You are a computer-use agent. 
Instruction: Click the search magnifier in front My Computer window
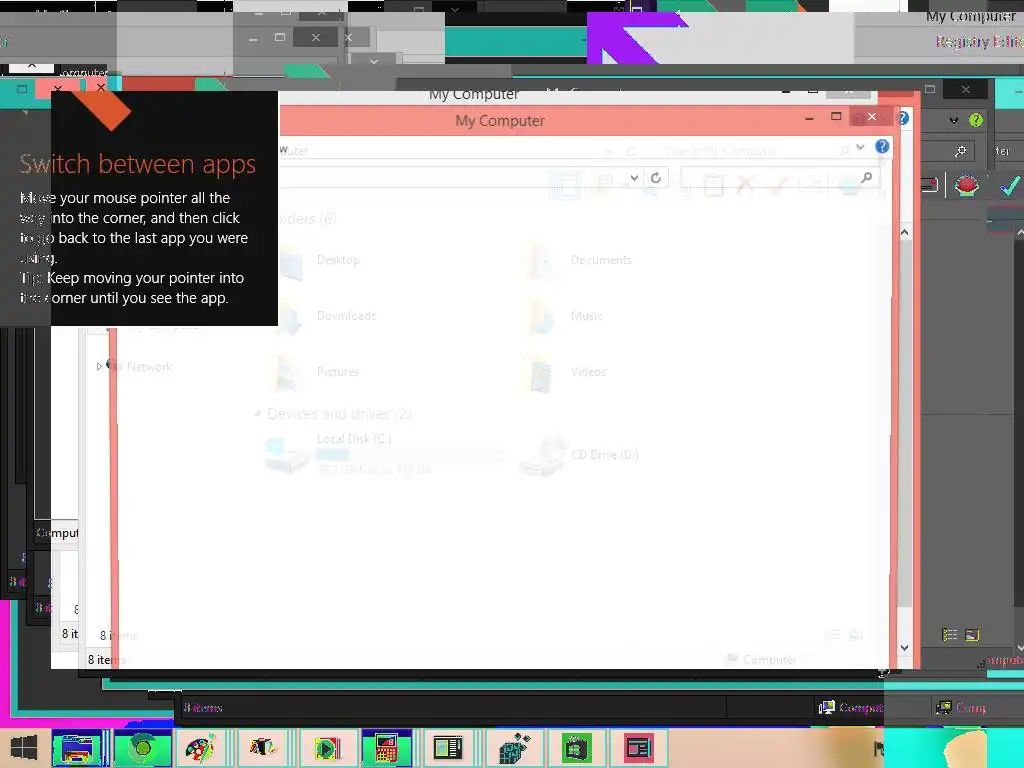click(x=867, y=178)
